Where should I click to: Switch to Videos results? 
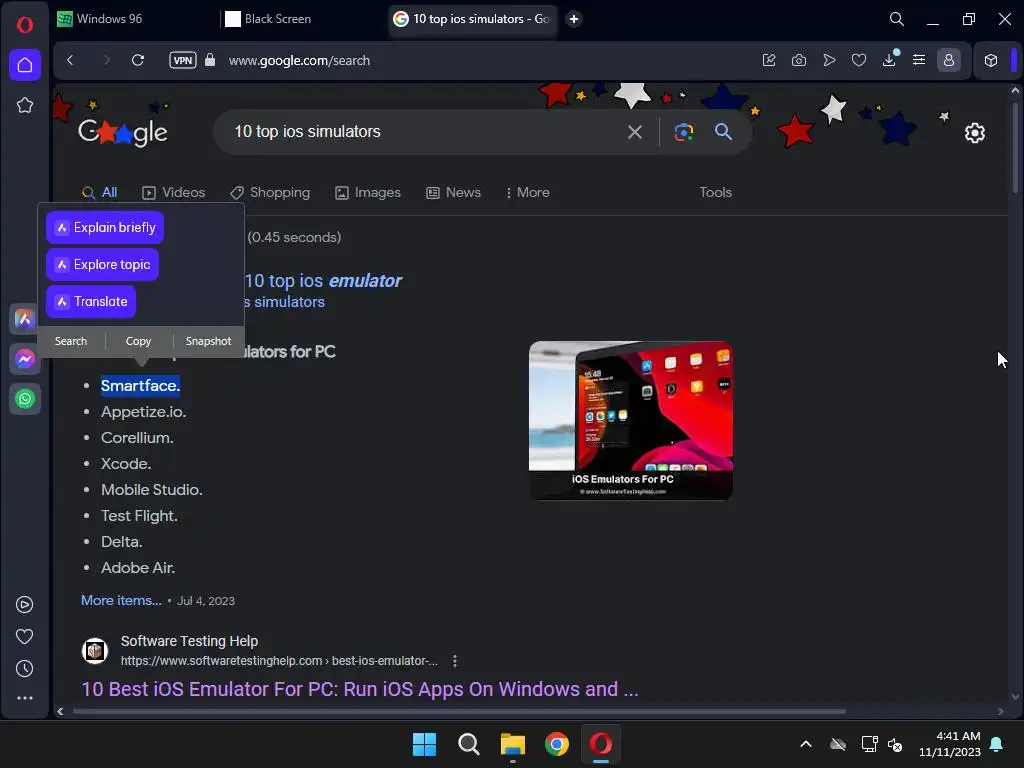coord(174,193)
